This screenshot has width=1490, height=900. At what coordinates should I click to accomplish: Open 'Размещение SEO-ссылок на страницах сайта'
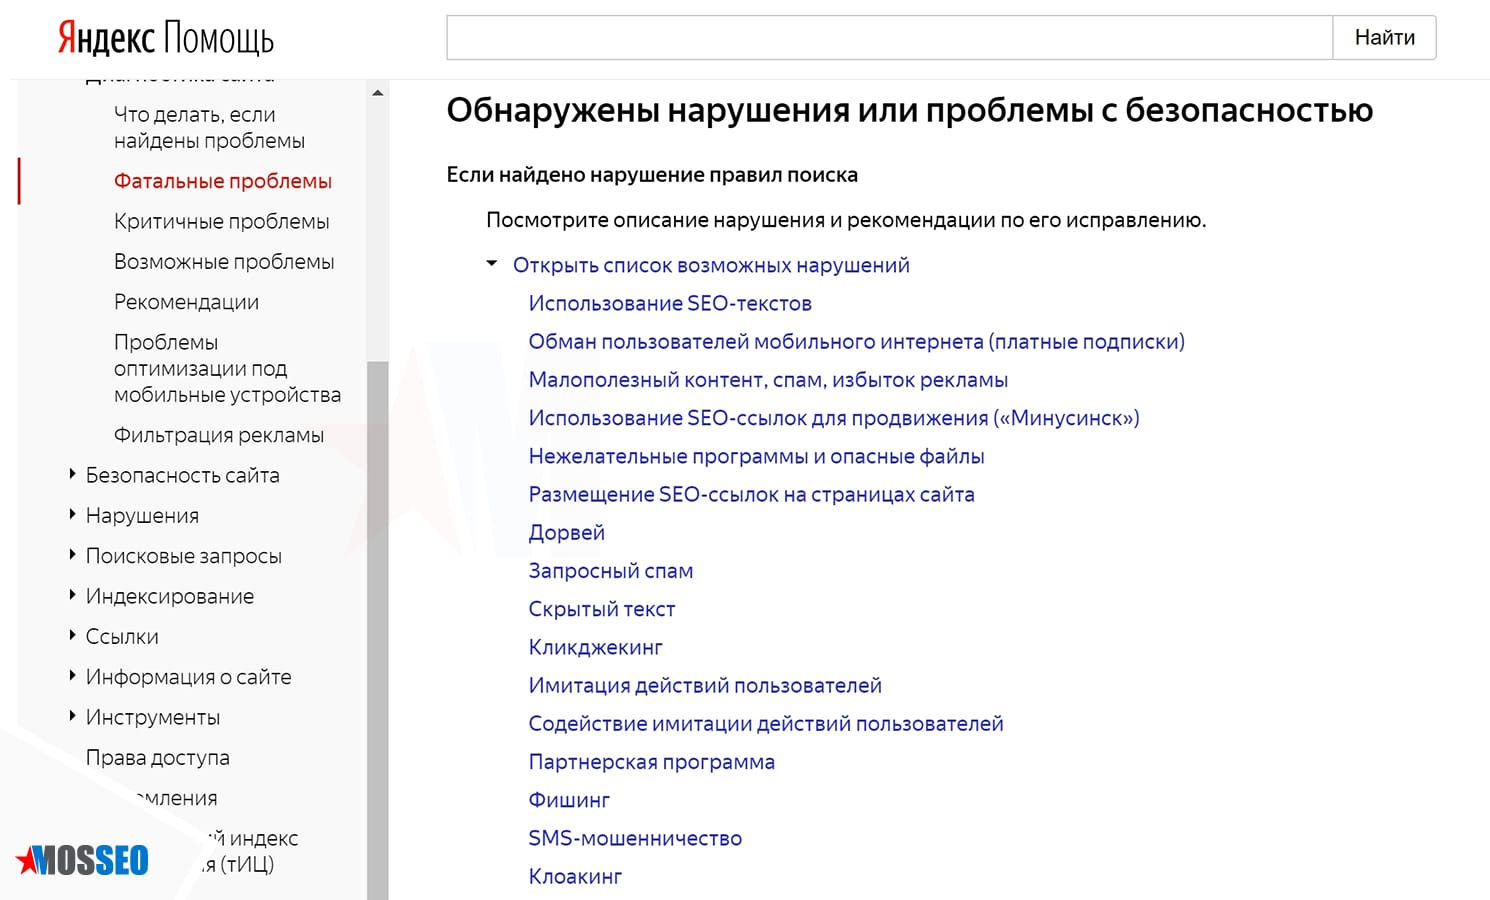tap(751, 494)
